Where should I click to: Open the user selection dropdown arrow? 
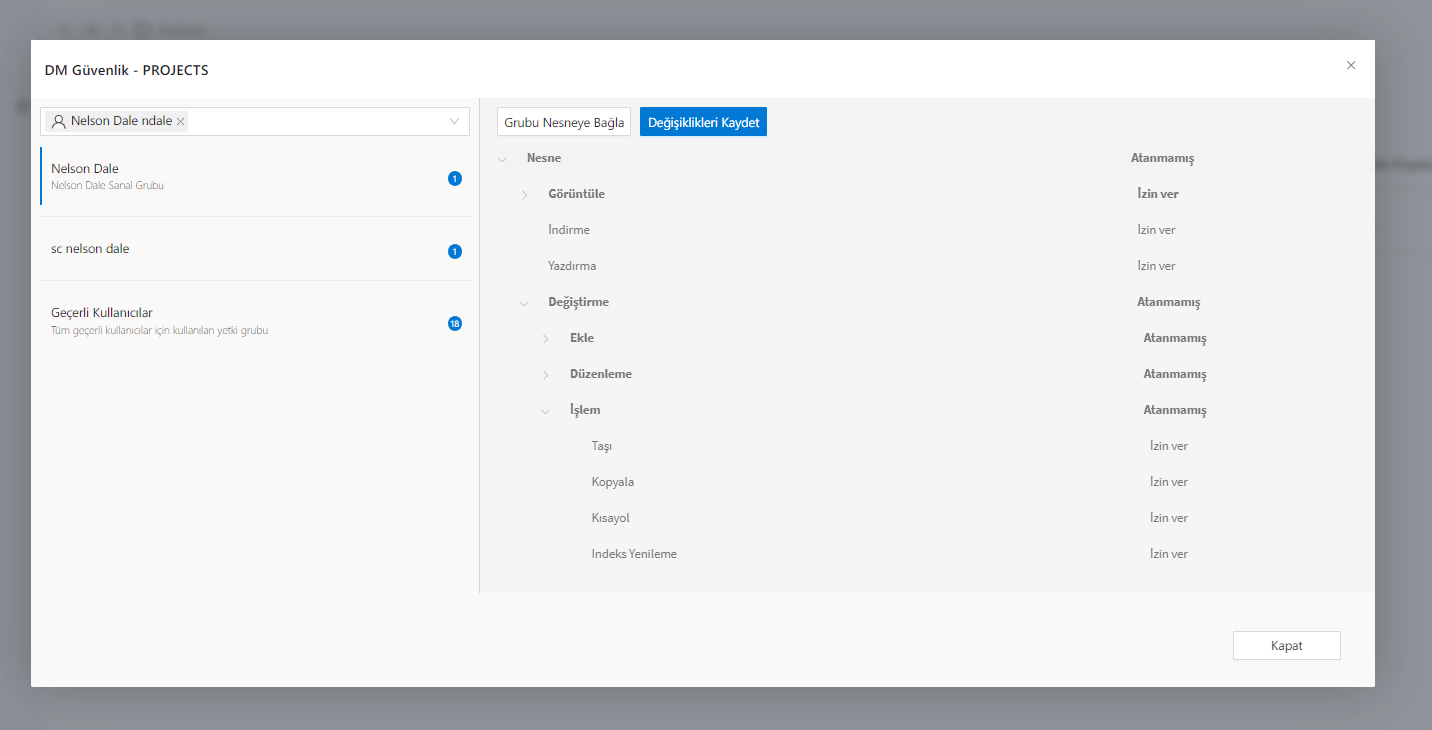tap(454, 121)
